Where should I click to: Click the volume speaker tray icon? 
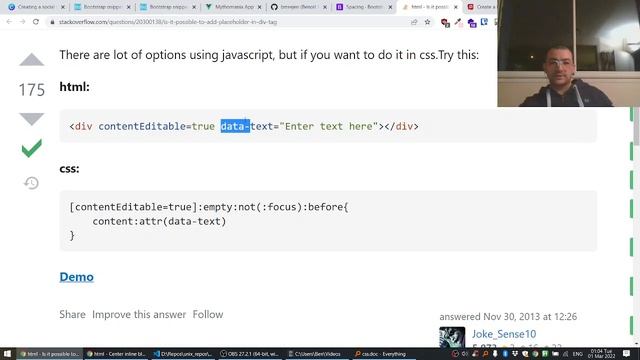(465, 354)
